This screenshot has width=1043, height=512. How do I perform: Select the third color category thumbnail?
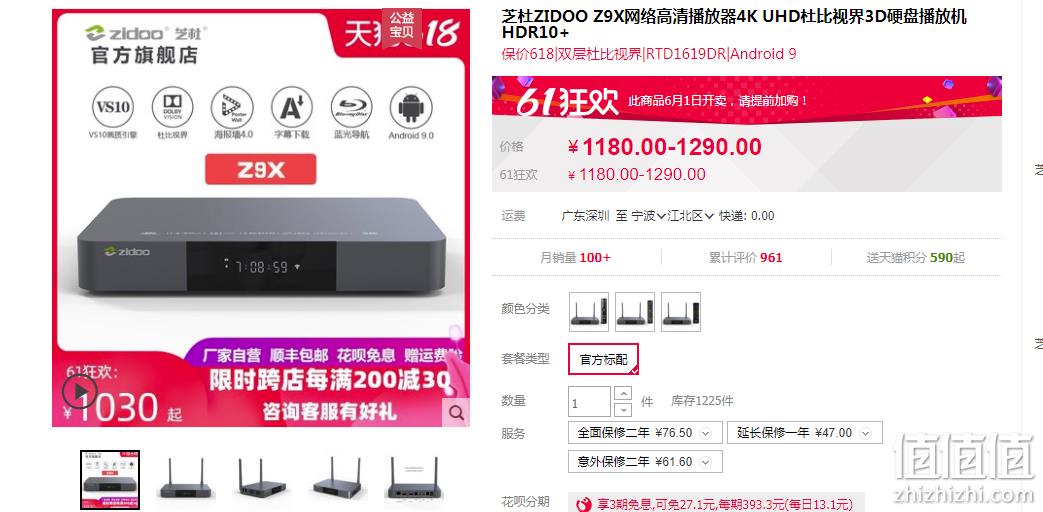(x=680, y=312)
